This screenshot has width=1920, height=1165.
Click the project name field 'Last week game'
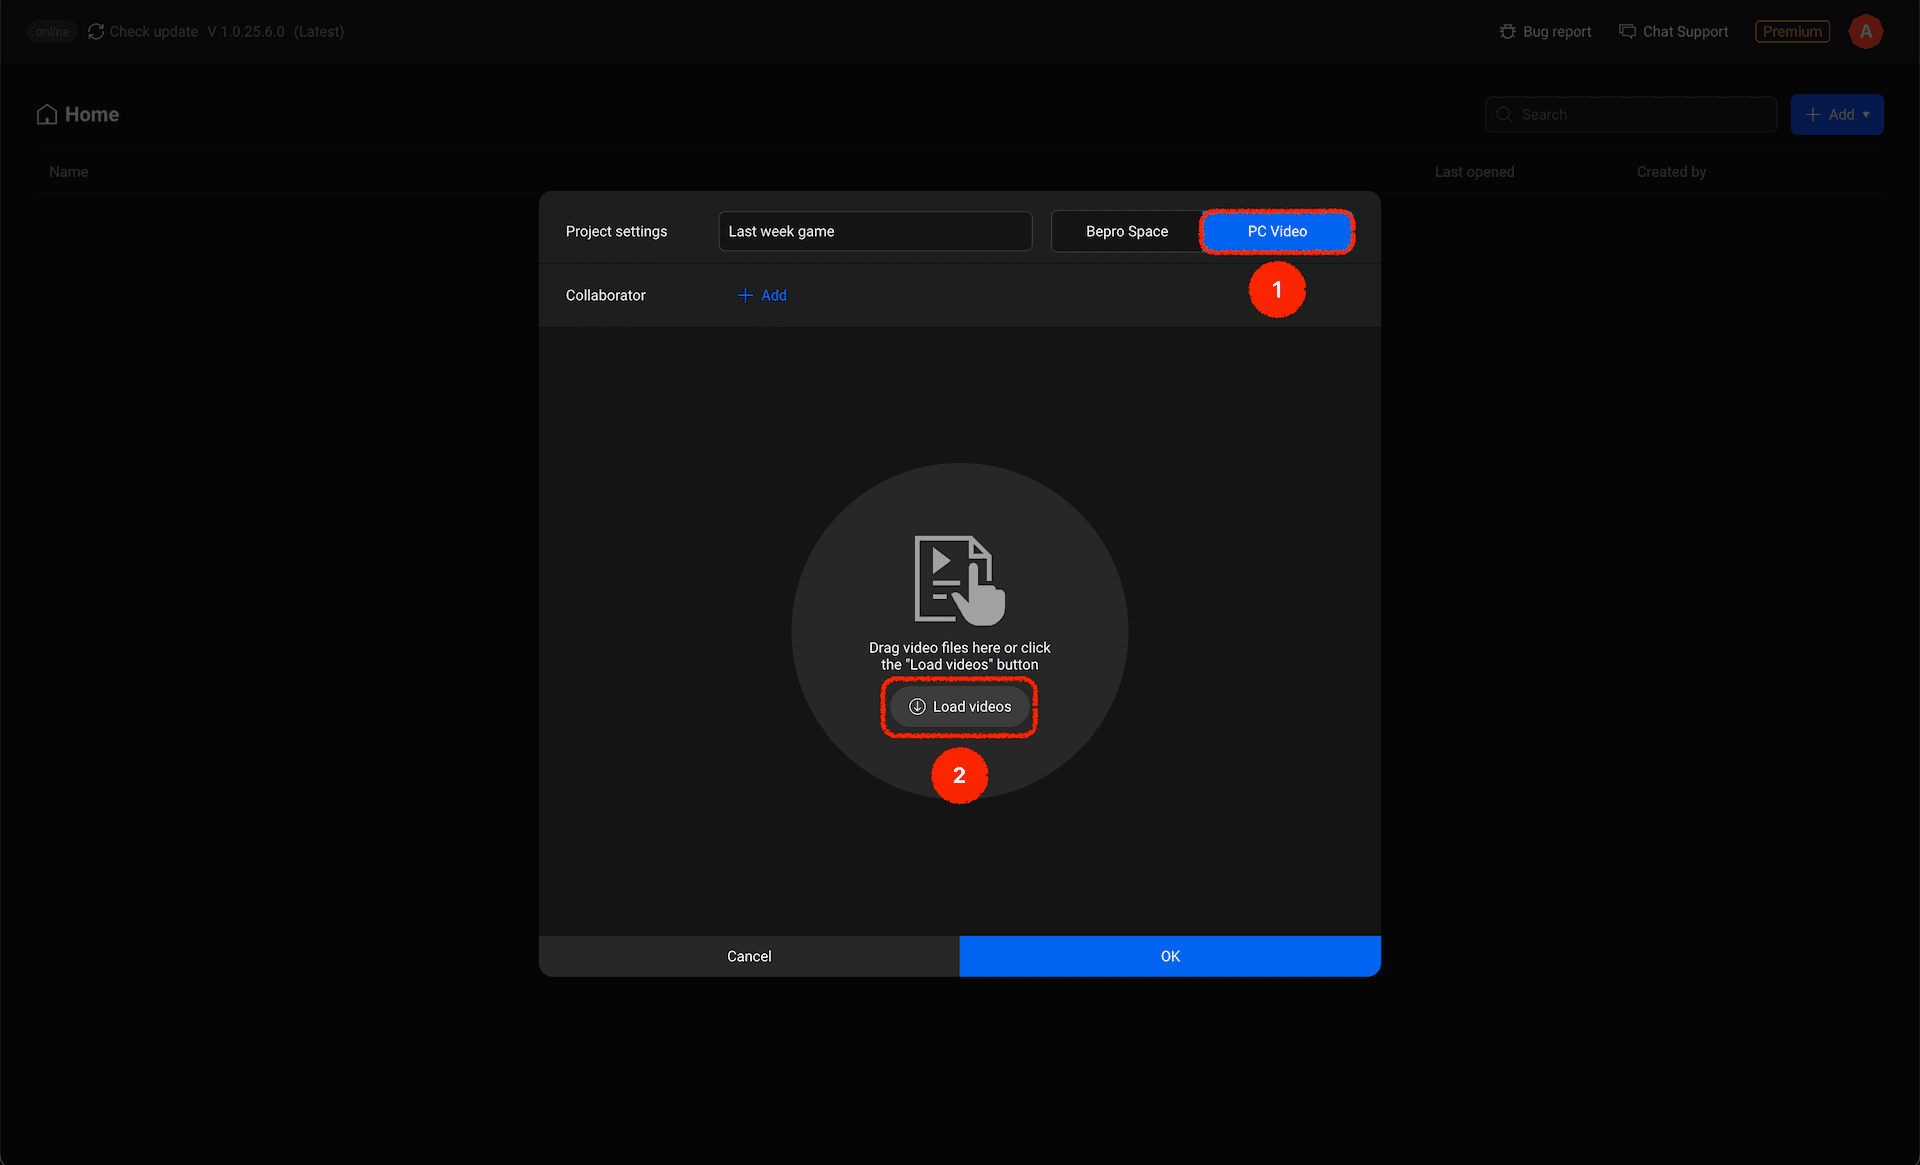coord(875,232)
